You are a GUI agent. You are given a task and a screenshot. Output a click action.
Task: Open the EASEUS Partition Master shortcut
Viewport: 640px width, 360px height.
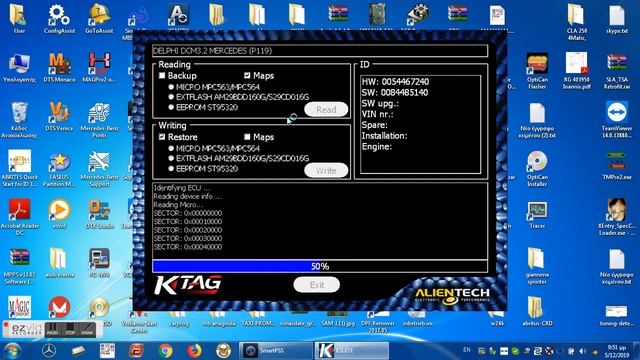59,168
